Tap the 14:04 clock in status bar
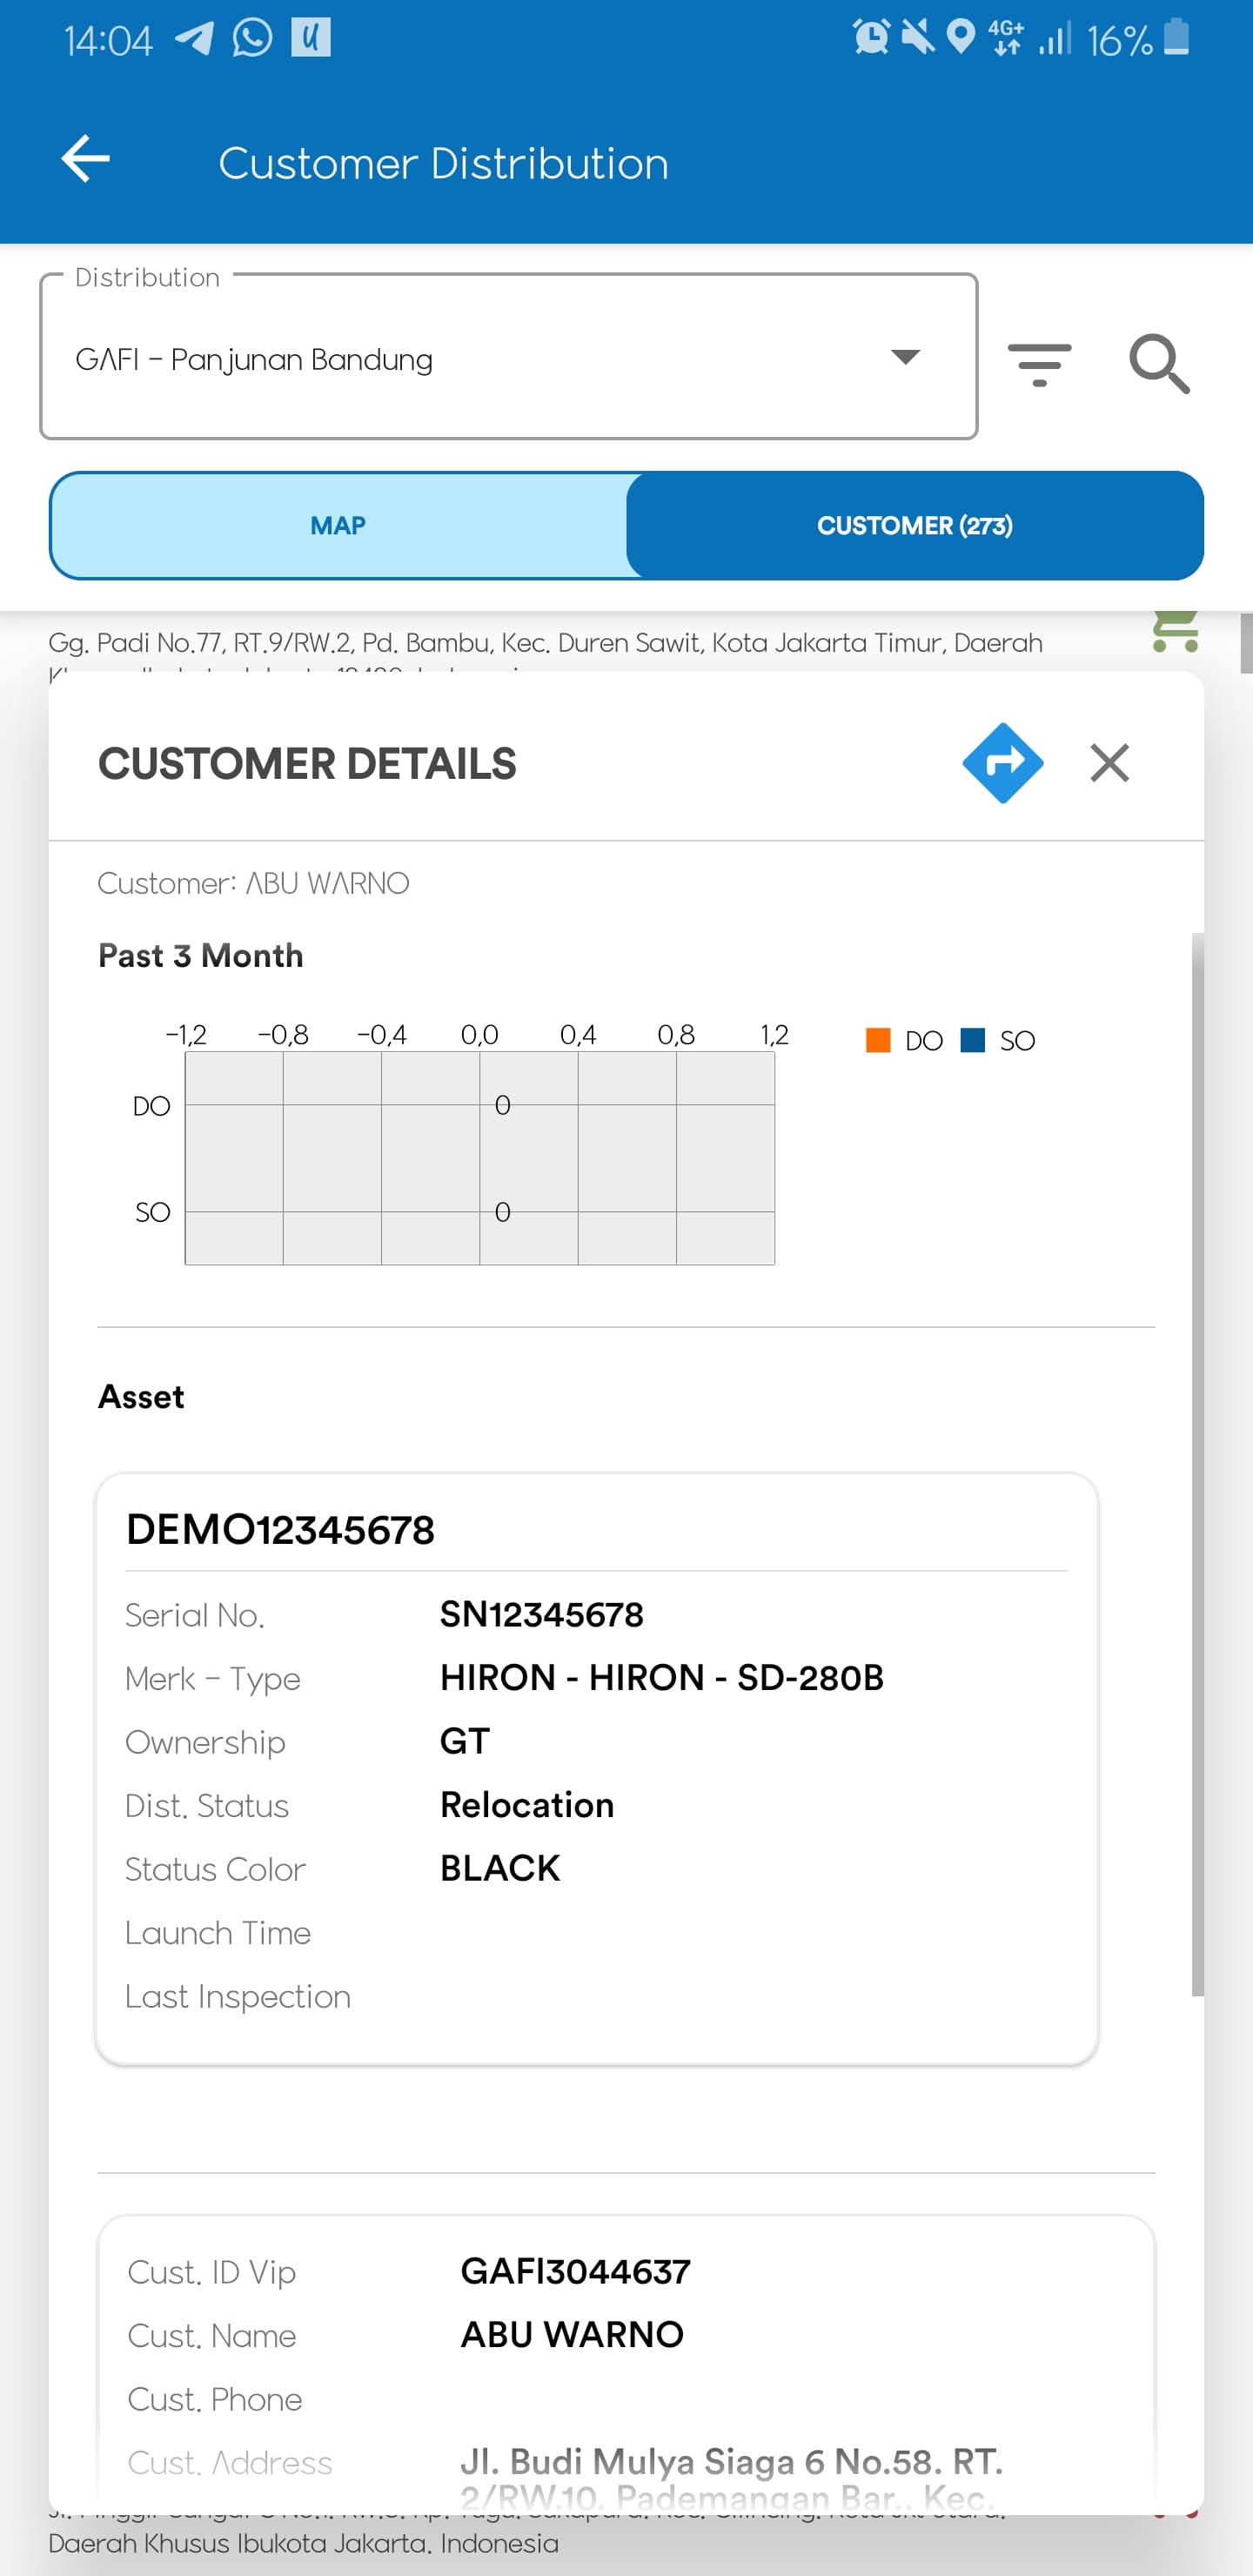The image size is (1253, 2576). point(108,40)
